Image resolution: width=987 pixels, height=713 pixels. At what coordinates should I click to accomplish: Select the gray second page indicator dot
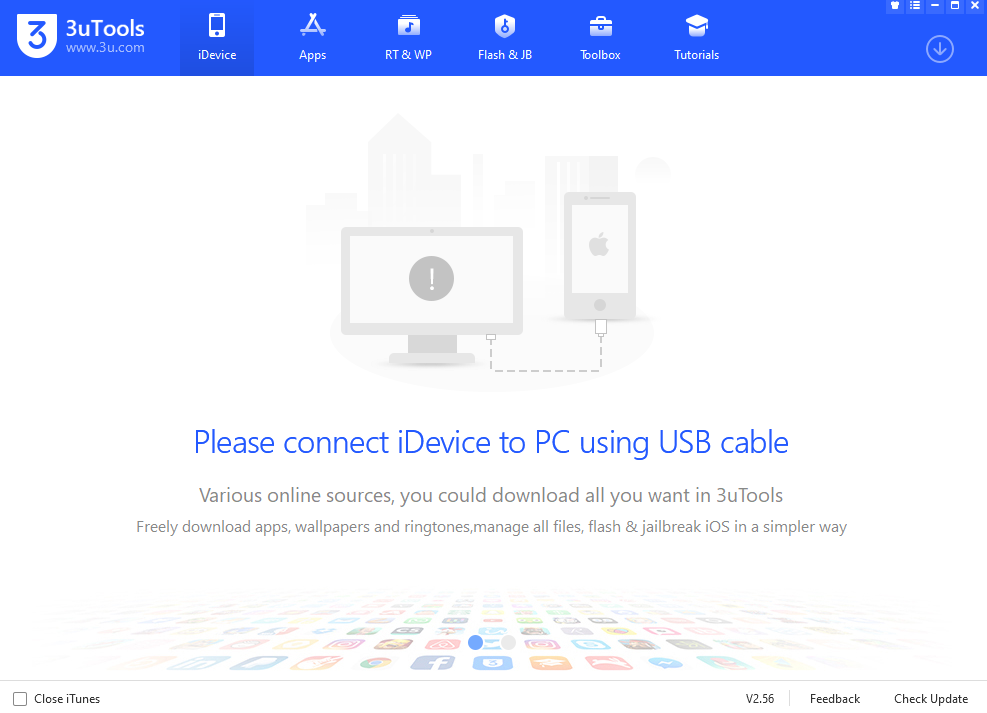509,643
